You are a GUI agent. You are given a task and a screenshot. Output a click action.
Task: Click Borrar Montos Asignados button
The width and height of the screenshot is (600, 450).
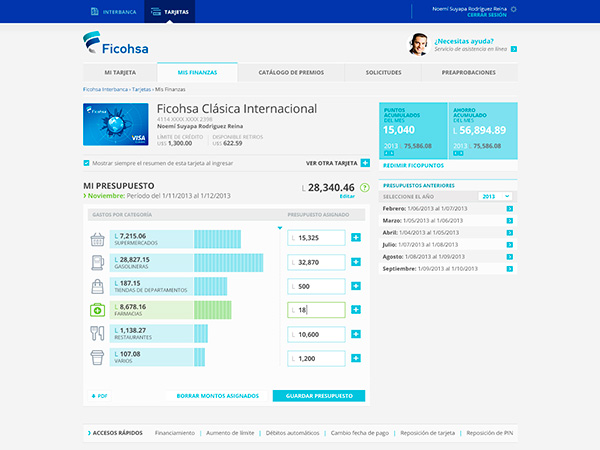tap(218, 396)
